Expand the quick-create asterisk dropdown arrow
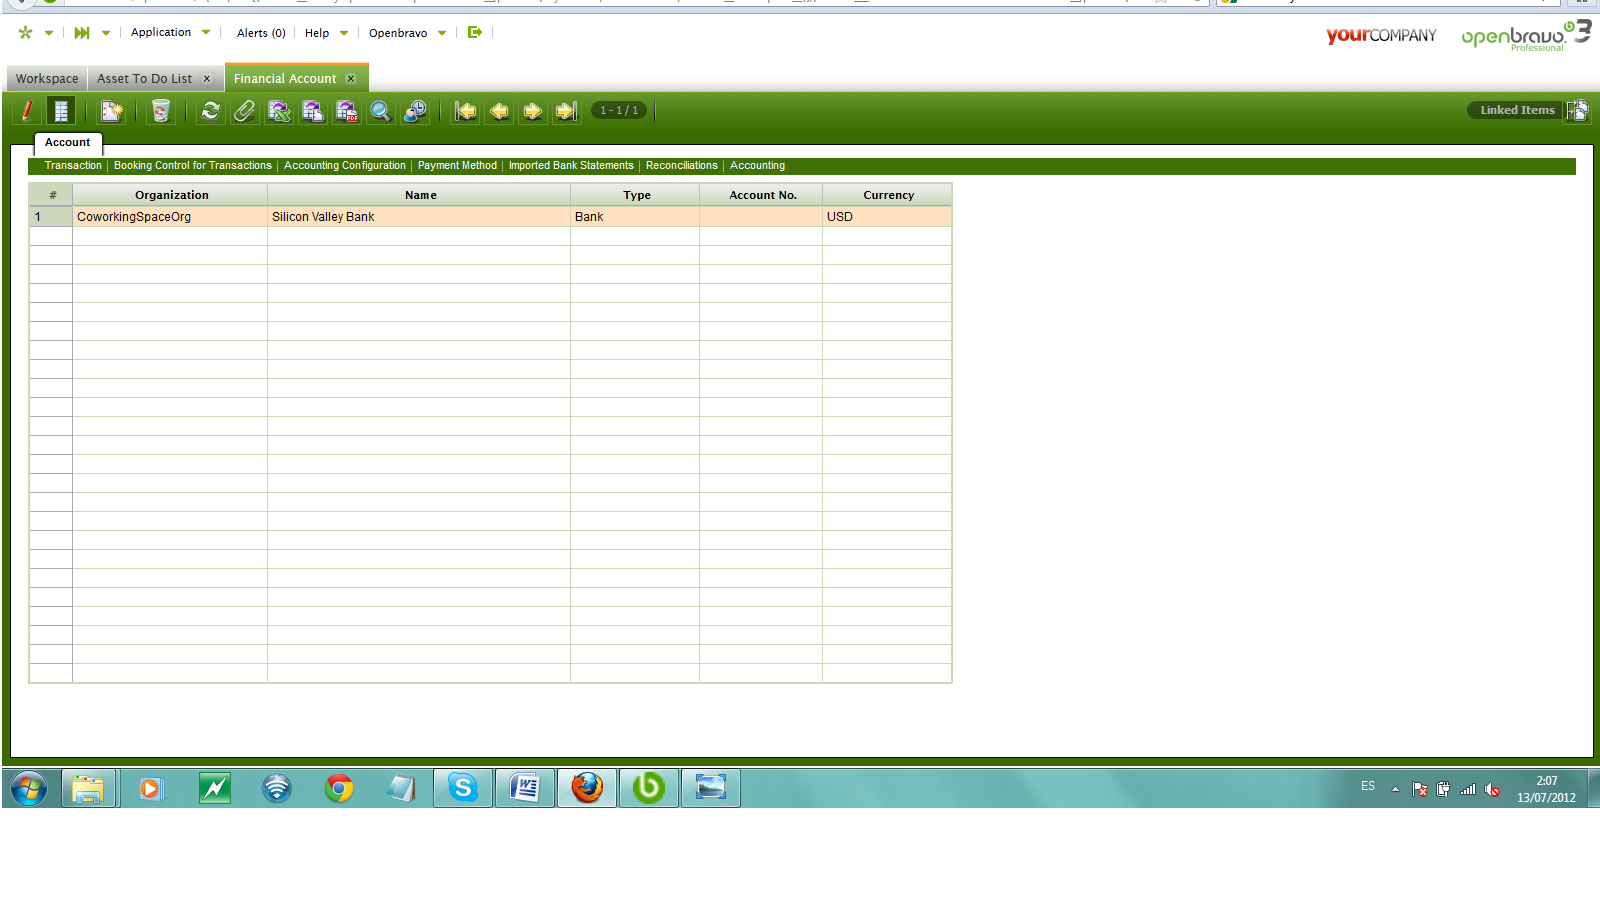 point(48,33)
